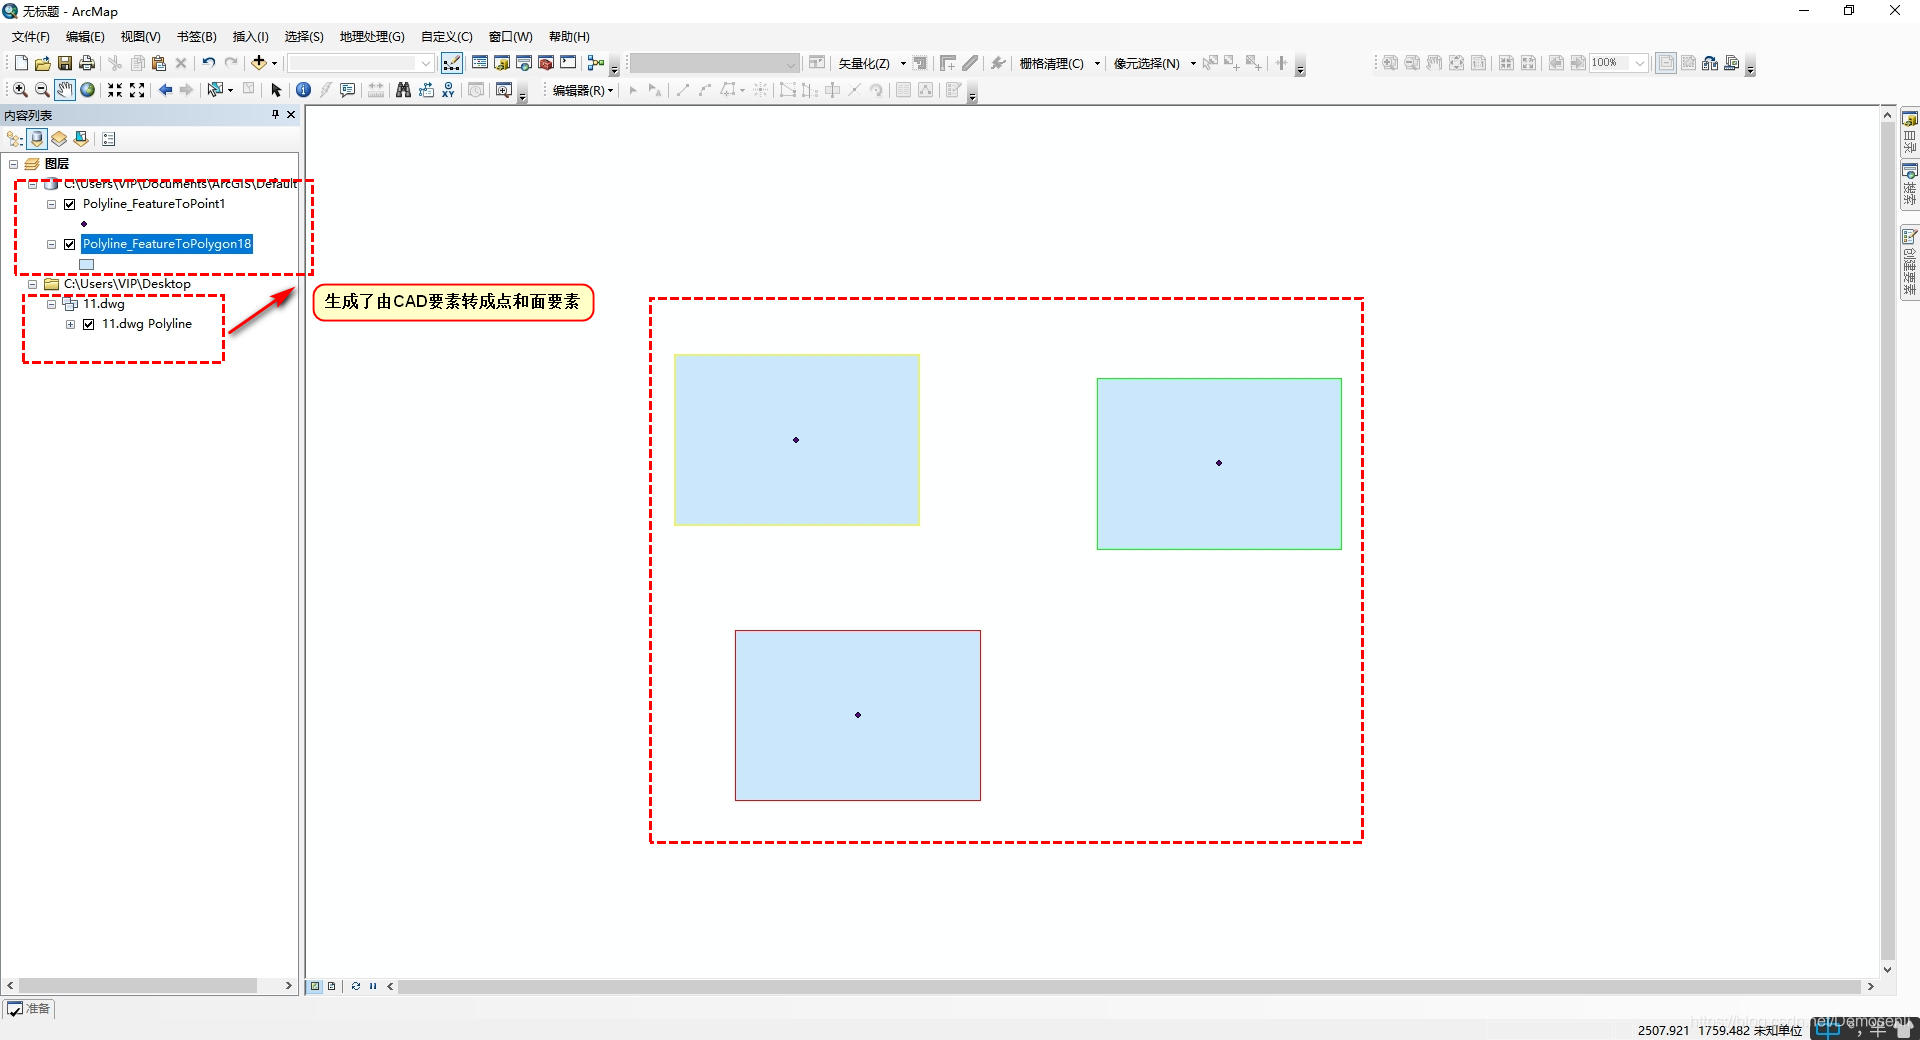Image resolution: width=1920 pixels, height=1040 pixels.
Task: Open the ArcToolbox red toolbox icon
Action: [x=546, y=63]
